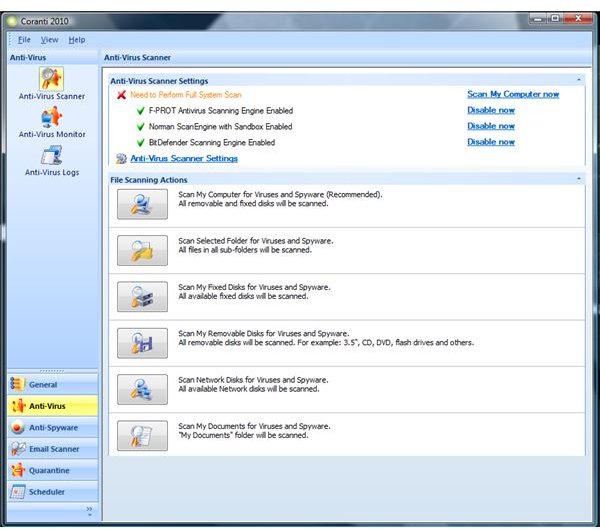Image resolution: width=600 pixels, height=530 pixels.
Task: Disable the Norman ScanEngine now
Action: pos(491,126)
